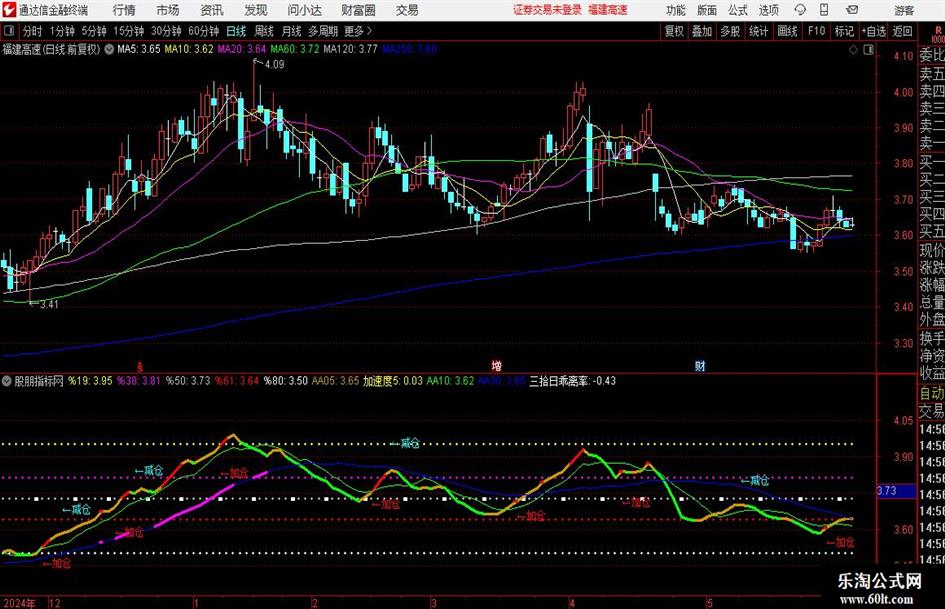Click the 福建高速 stock name in title bar
Image resolution: width=945 pixels, height=609 pixels.
608,10
